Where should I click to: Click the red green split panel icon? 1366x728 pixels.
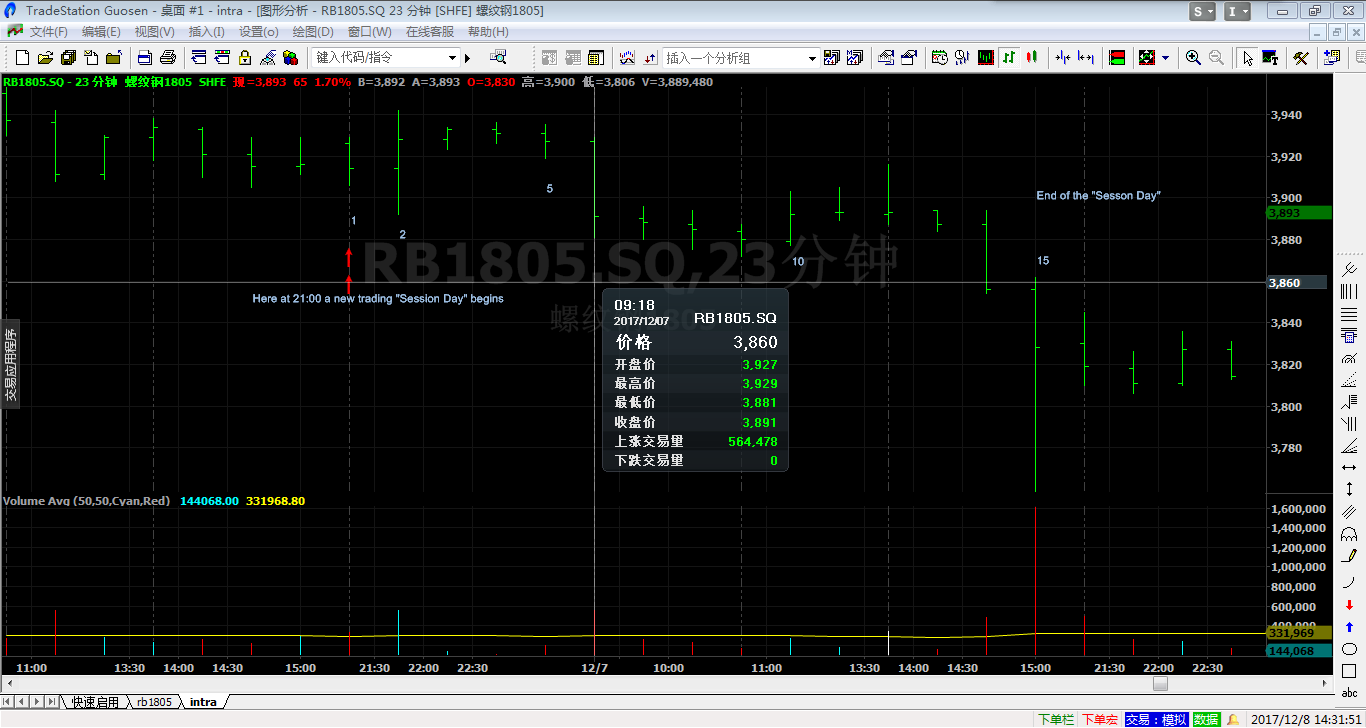pyautogui.click(x=1117, y=58)
